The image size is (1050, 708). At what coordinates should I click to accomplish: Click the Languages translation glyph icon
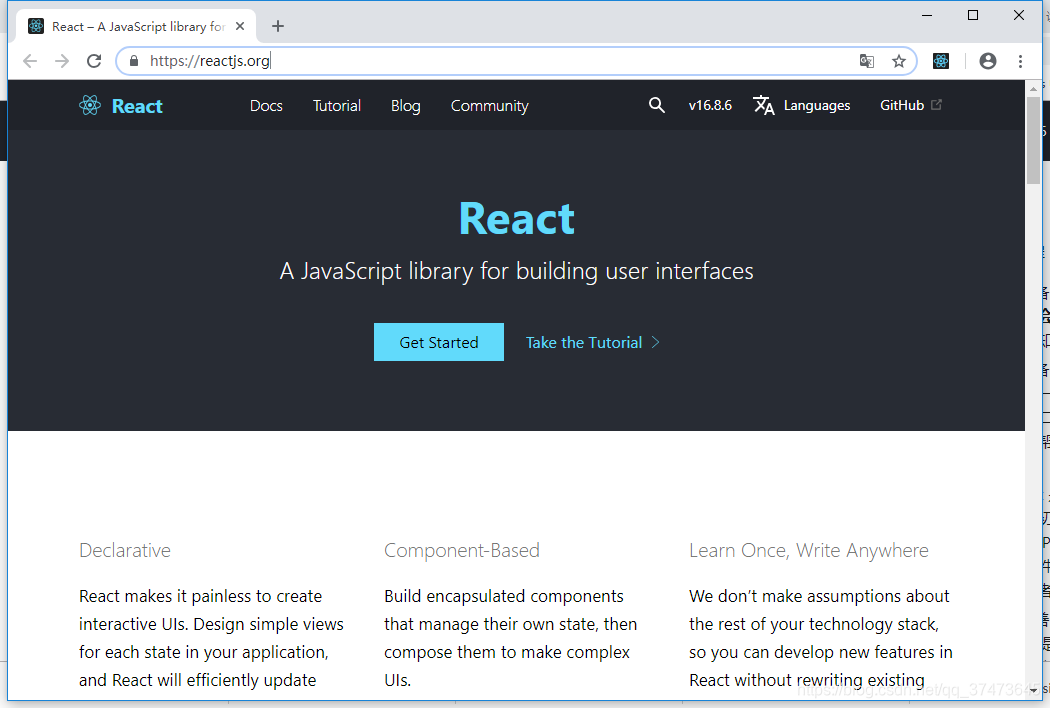[x=763, y=105]
